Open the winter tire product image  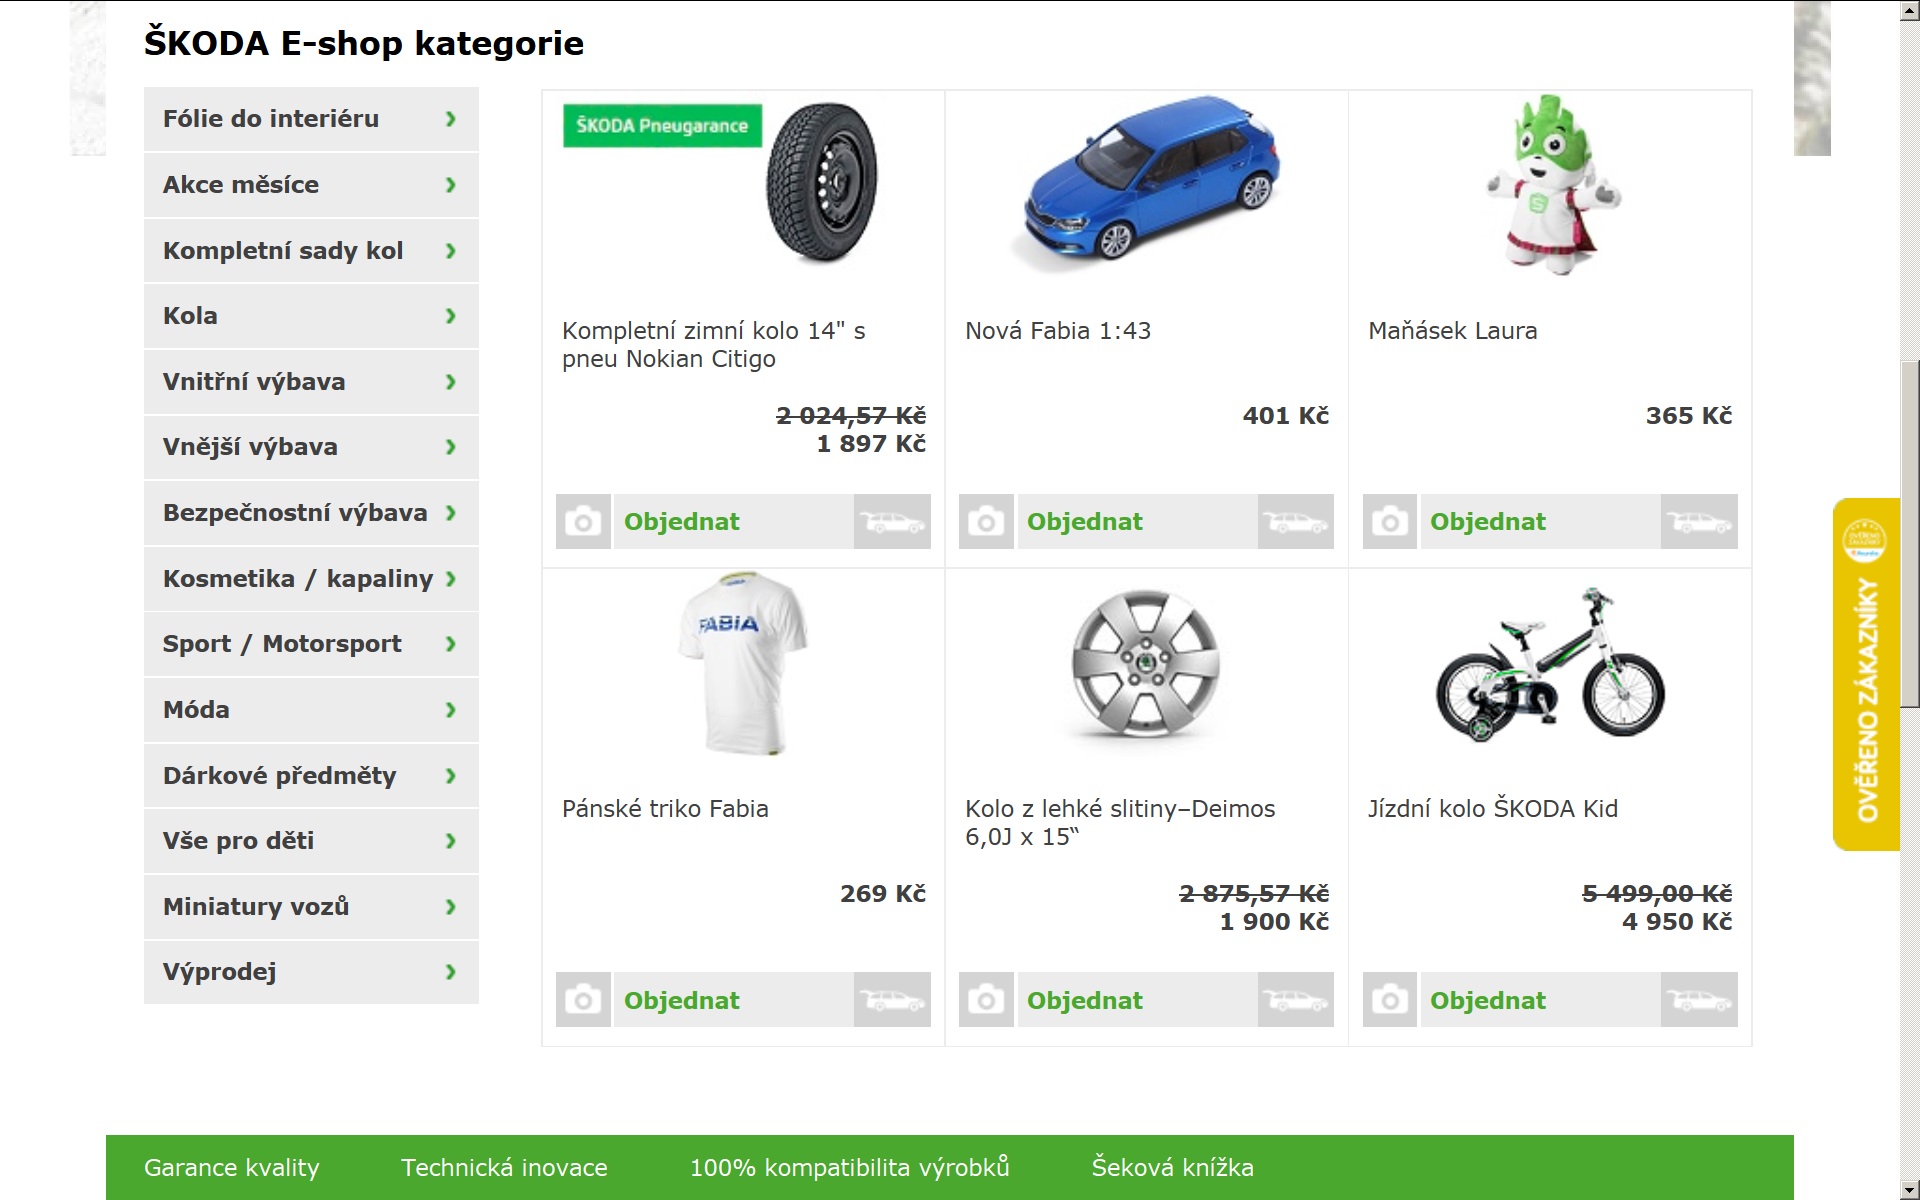[822, 182]
